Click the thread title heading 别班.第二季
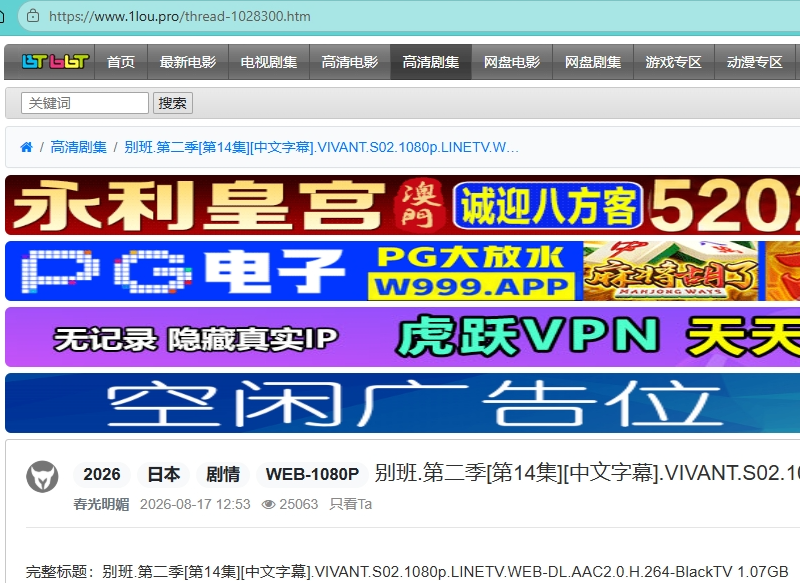The image size is (800, 583). coord(587,473)
